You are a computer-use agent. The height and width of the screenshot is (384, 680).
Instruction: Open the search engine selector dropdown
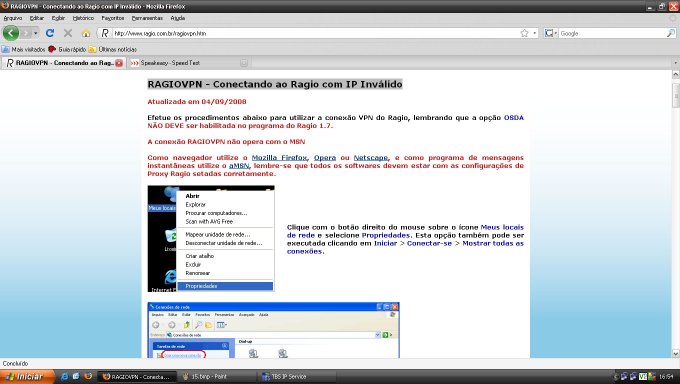(551, 33)
